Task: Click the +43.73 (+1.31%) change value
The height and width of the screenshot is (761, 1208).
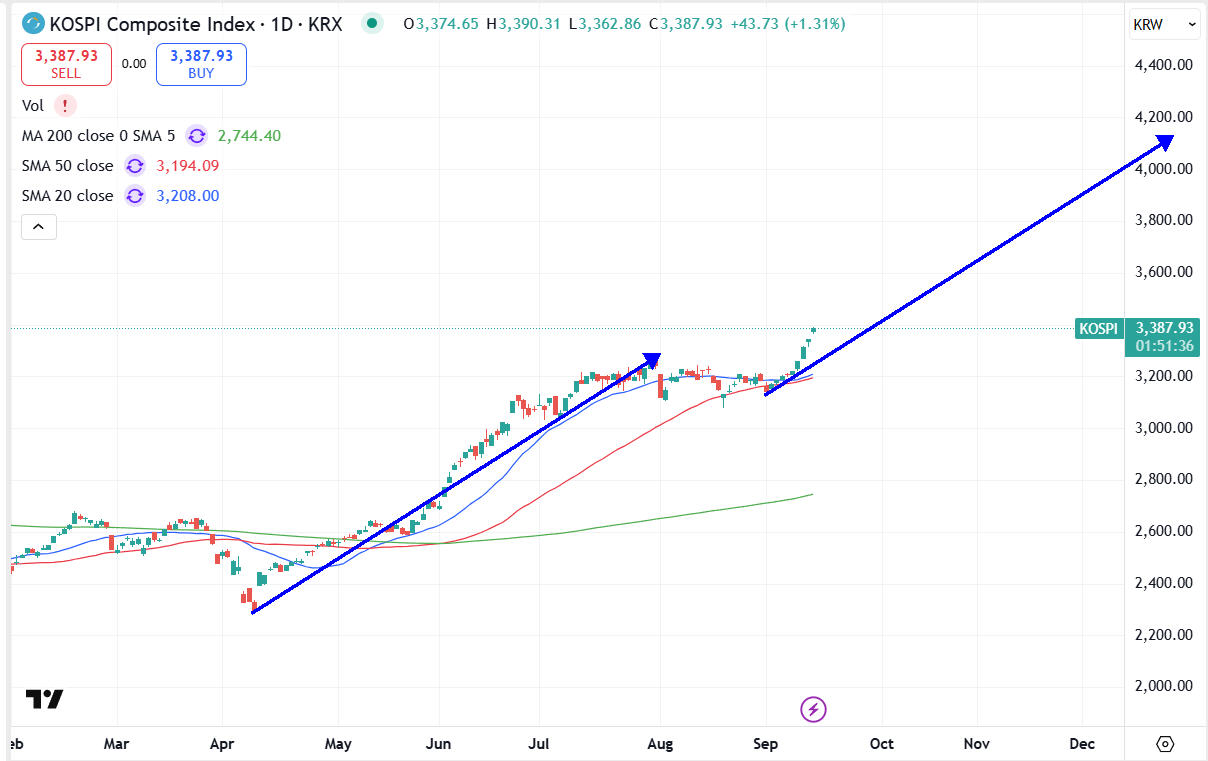Action: point(789,24)
